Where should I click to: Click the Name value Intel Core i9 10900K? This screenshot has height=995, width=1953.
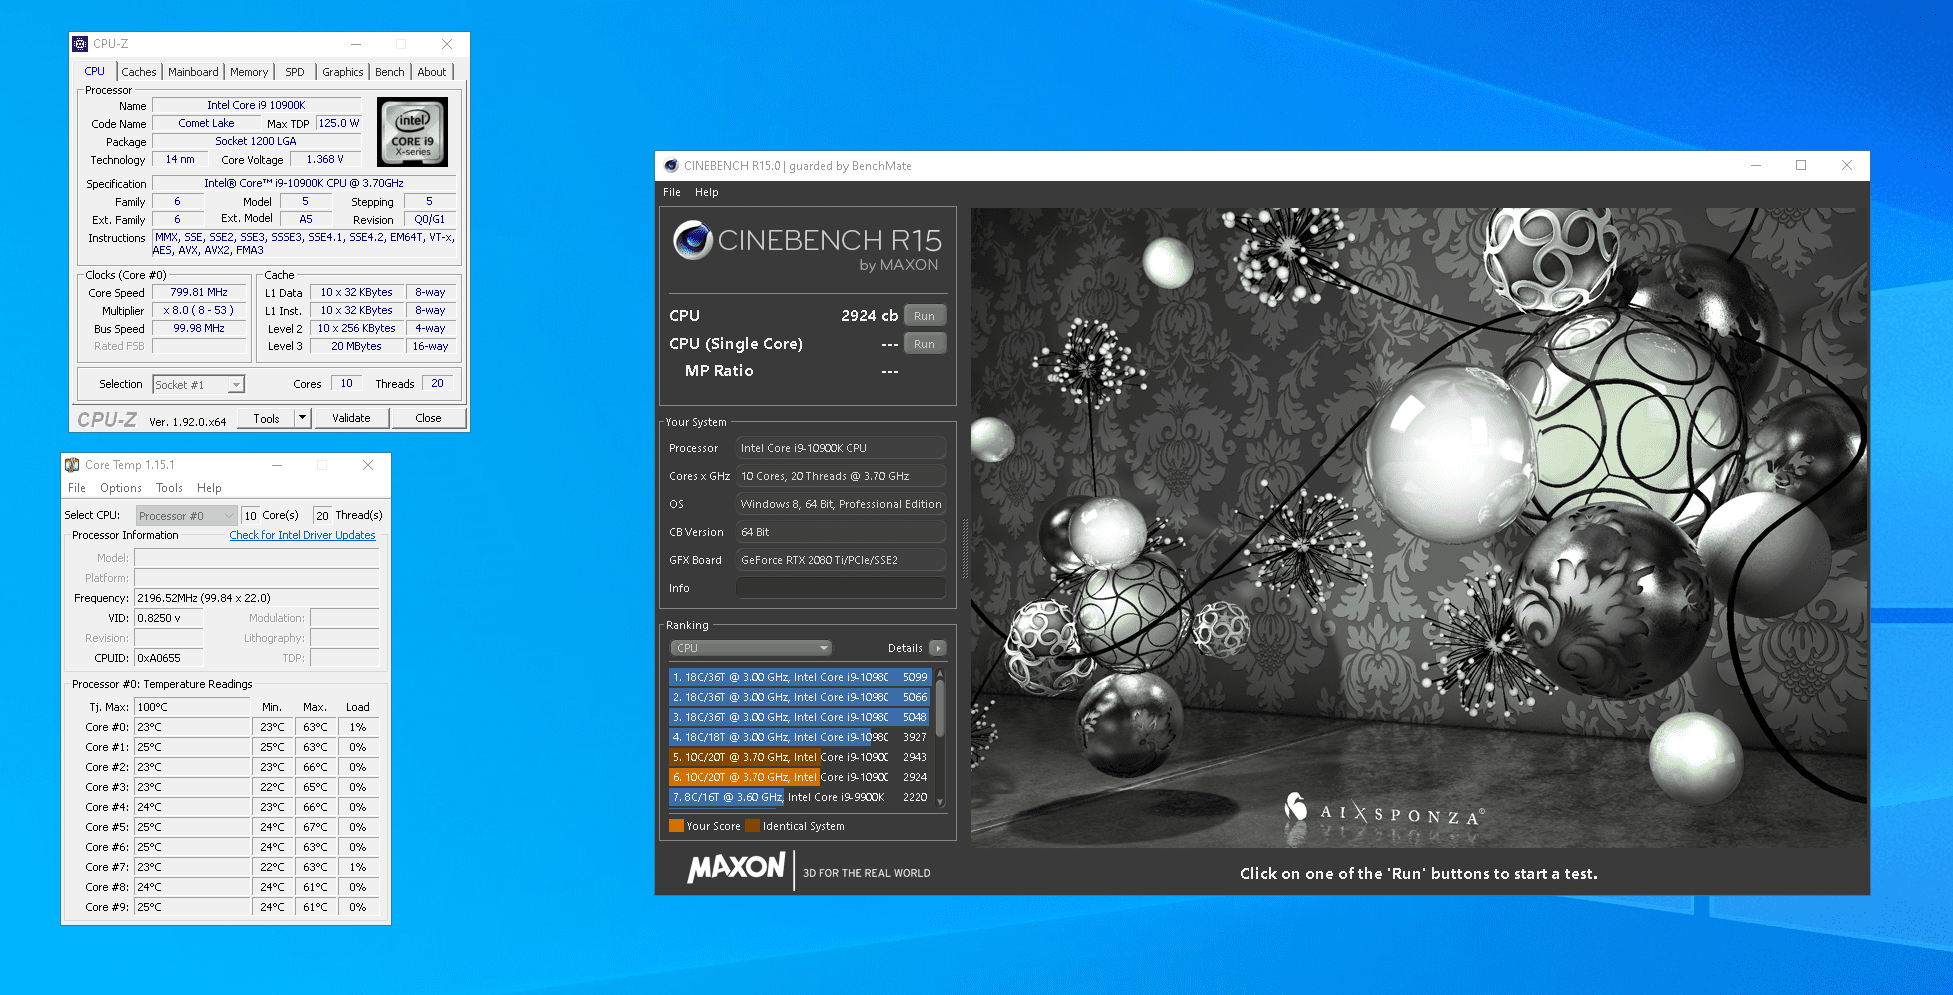click(256, 105)
